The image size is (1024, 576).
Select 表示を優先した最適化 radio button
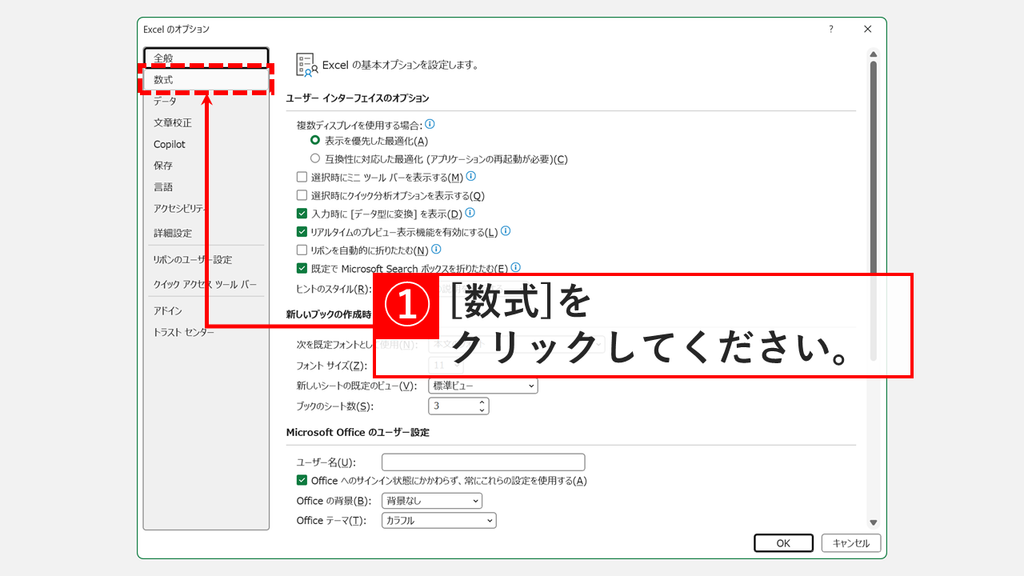315,140
